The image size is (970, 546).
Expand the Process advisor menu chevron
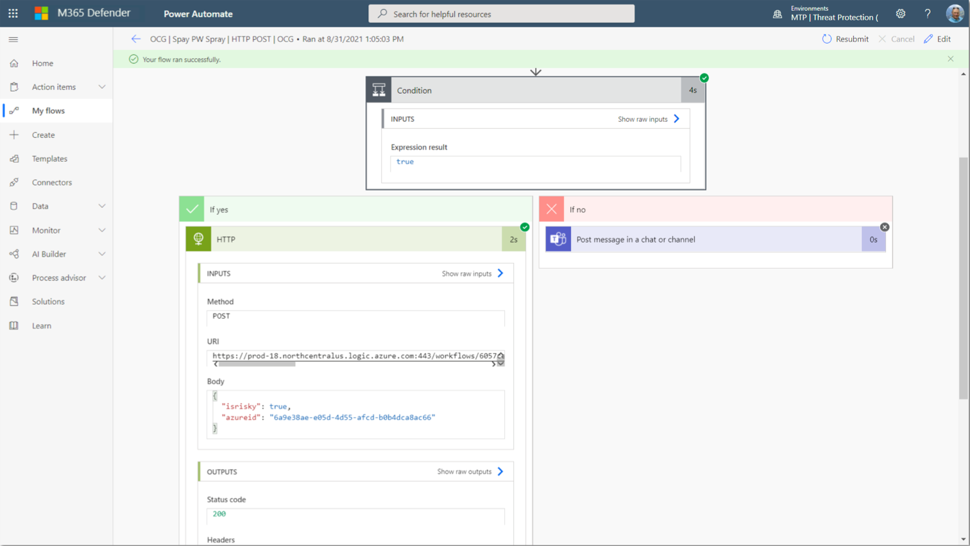point(102,278)
